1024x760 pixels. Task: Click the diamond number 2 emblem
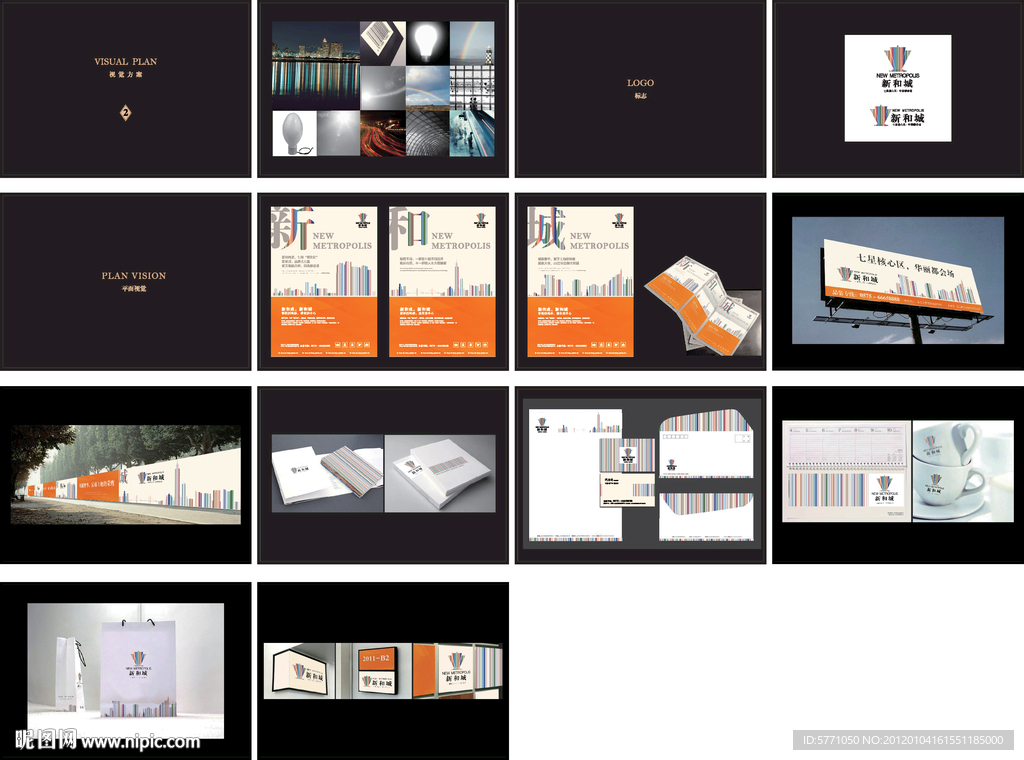pyautogui.click(x=125, y=113)
